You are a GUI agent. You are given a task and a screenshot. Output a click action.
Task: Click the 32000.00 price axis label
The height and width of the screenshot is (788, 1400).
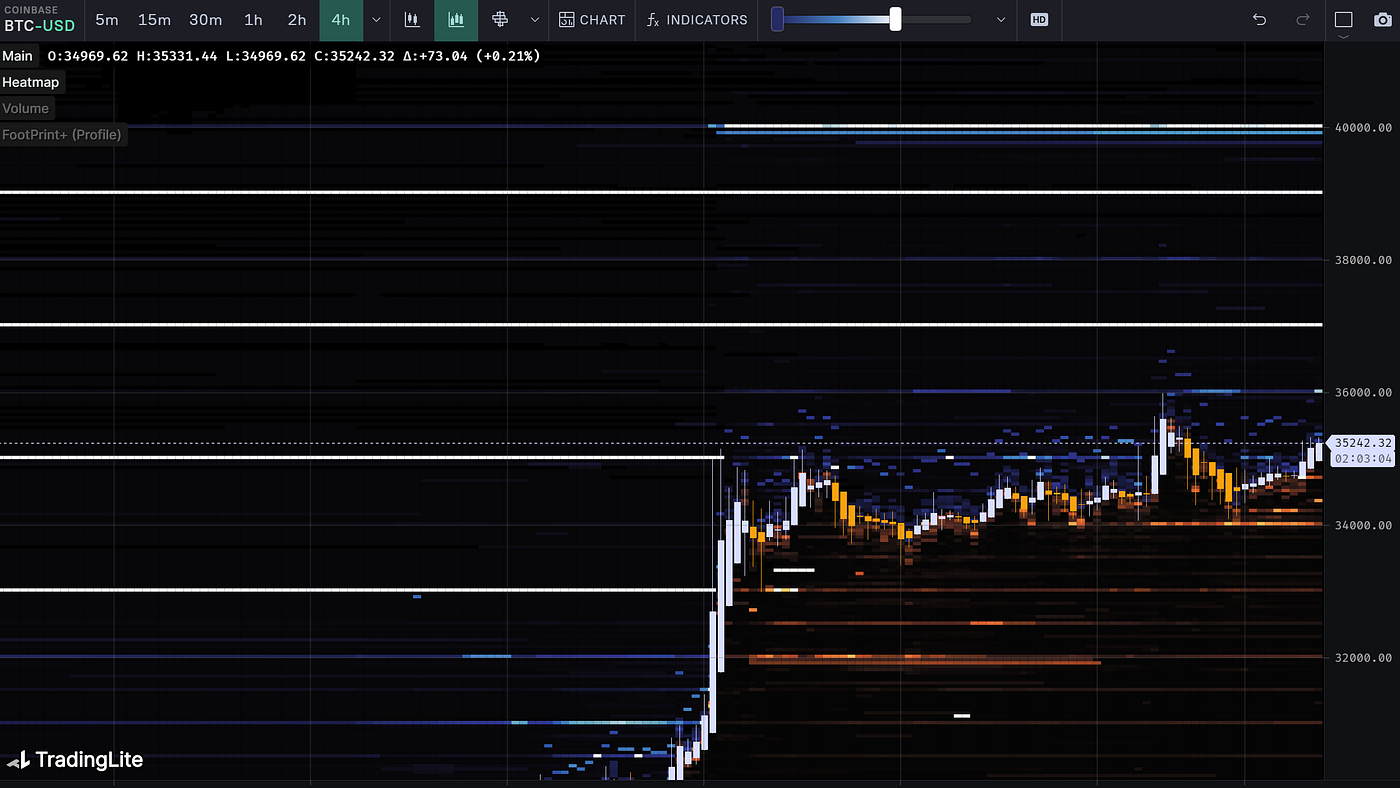pos(1363,658)
